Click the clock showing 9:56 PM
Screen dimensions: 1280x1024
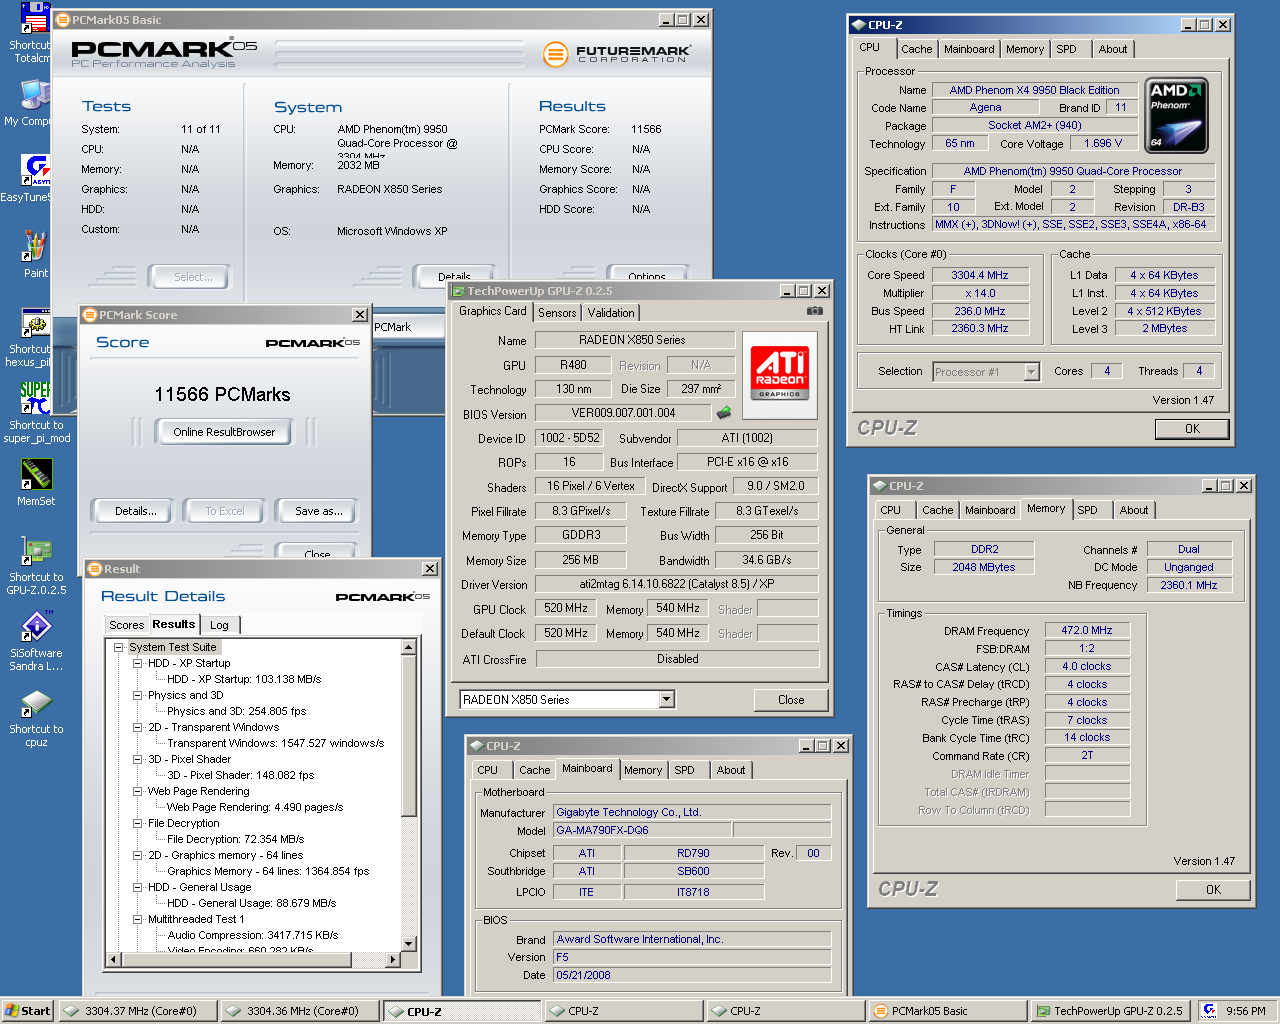(1246, 1011)
